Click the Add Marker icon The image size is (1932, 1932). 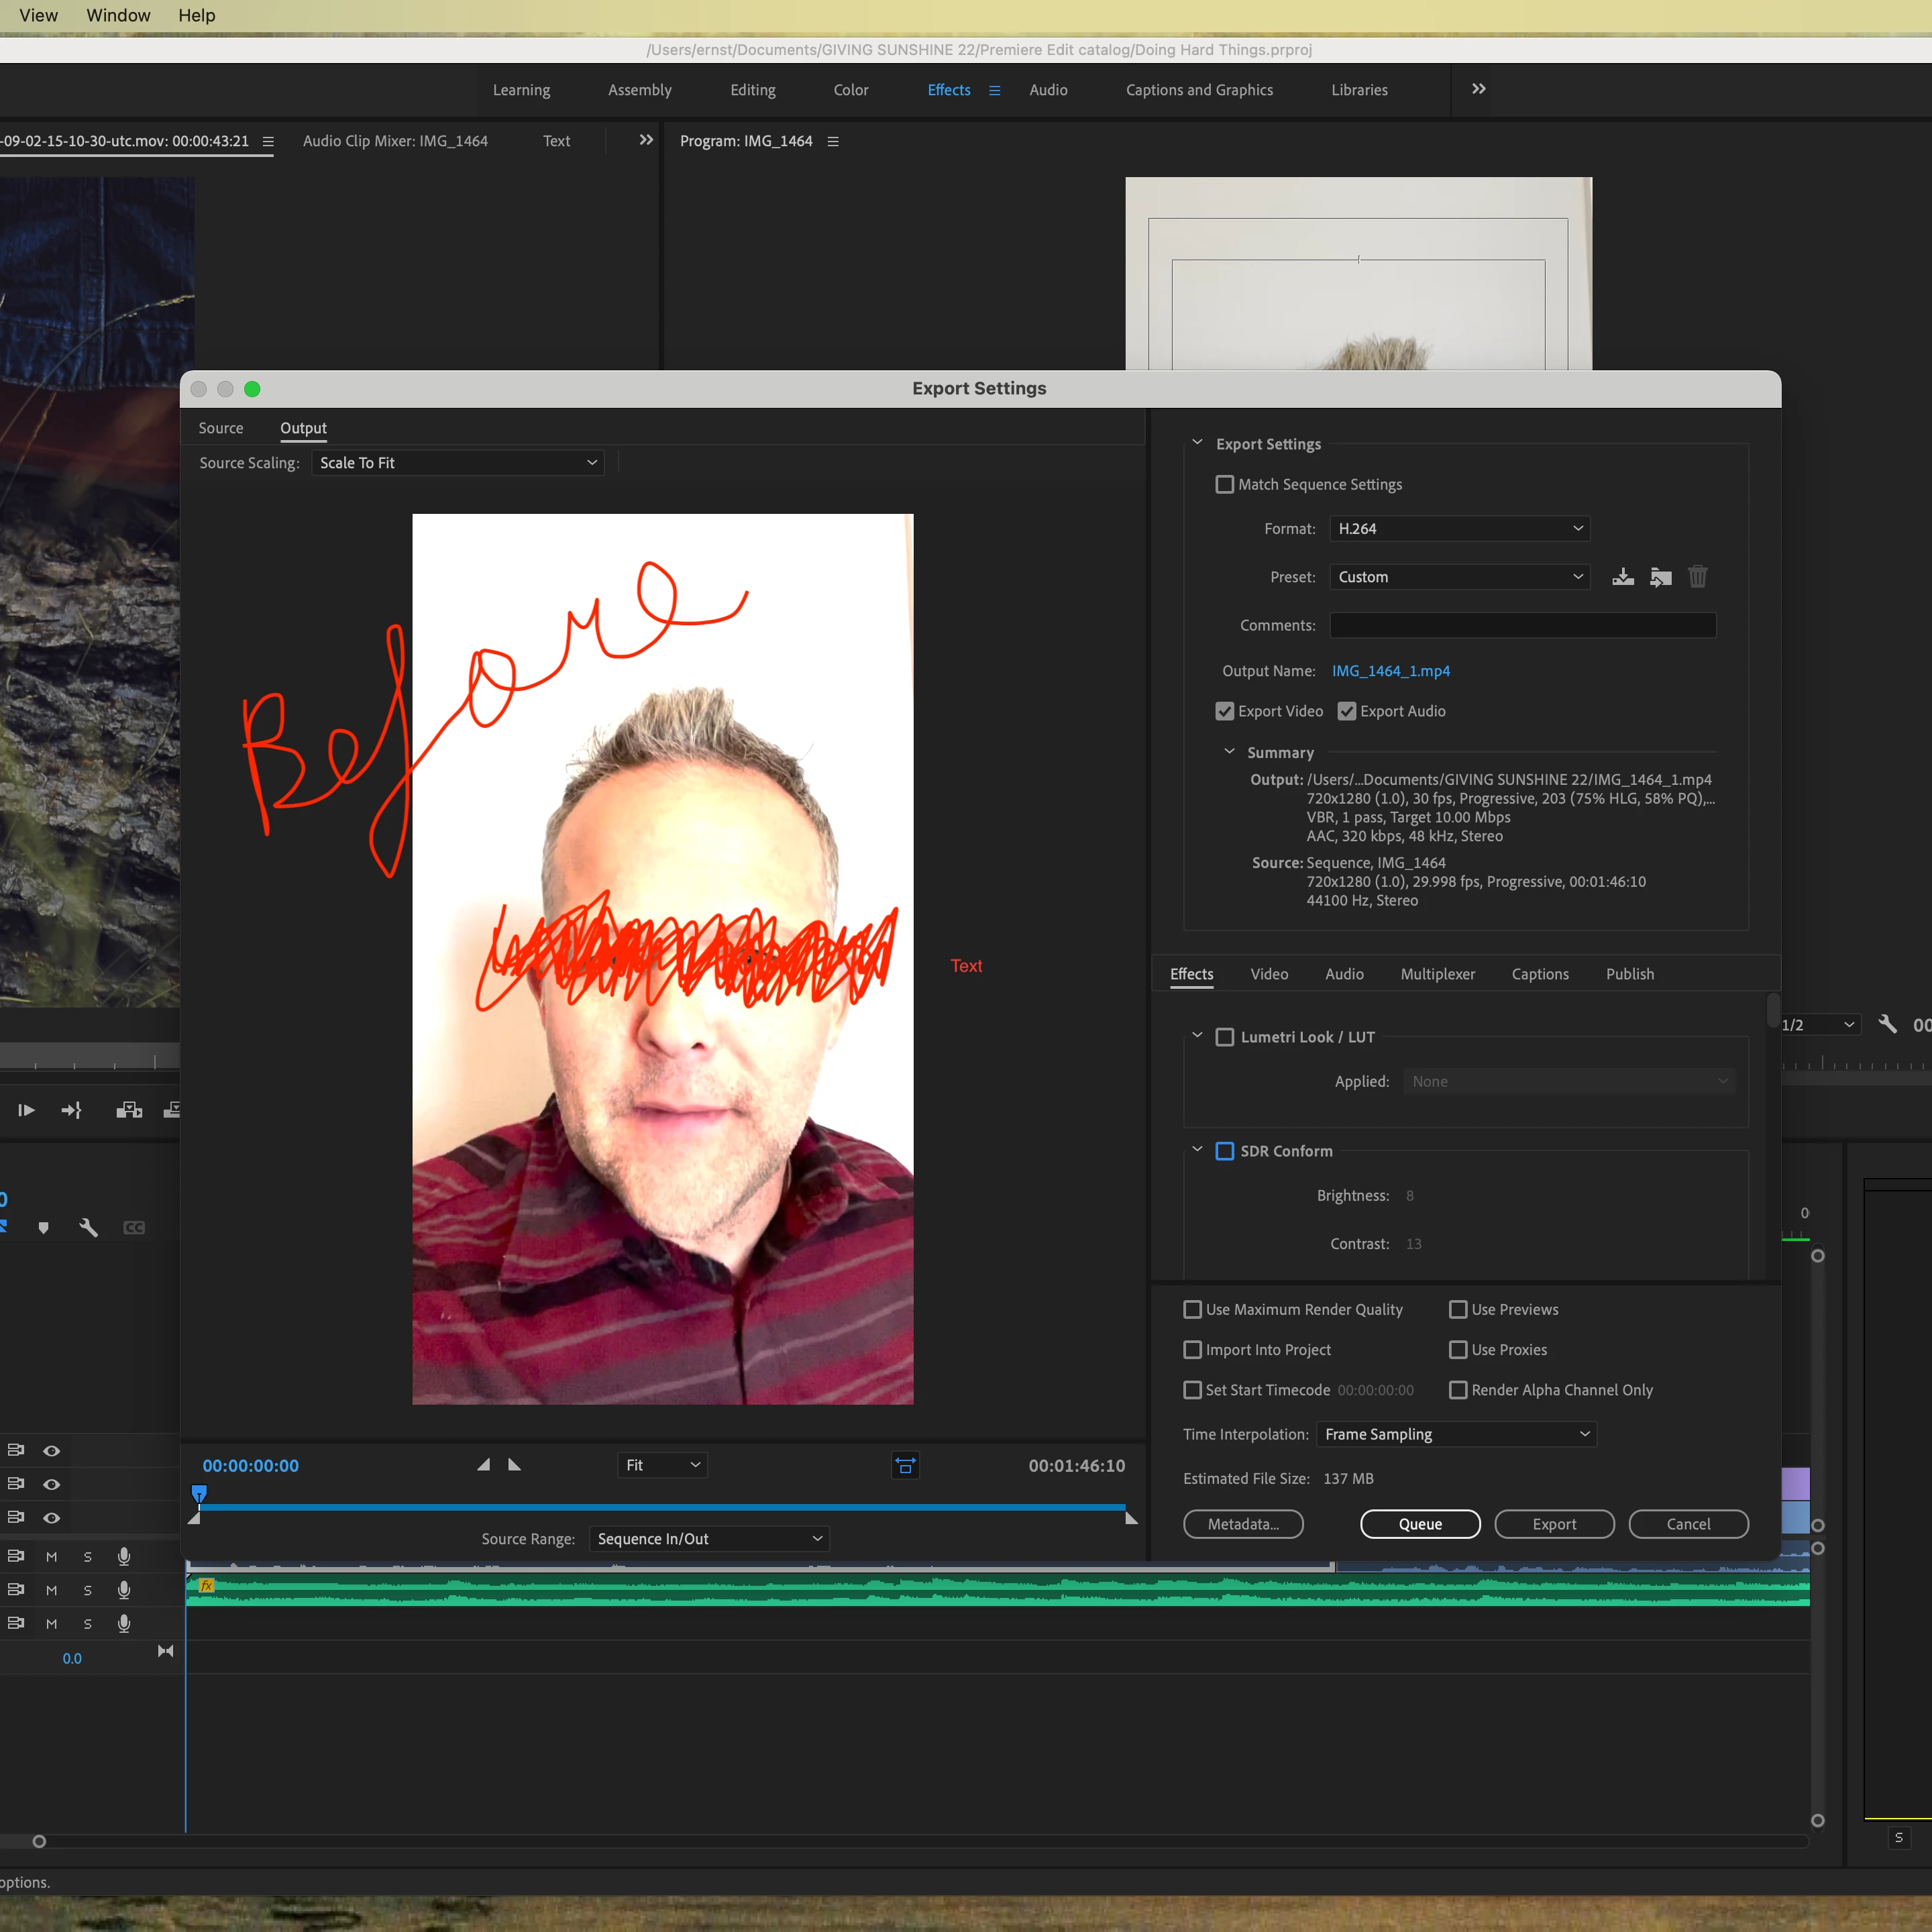(43, 1228)
